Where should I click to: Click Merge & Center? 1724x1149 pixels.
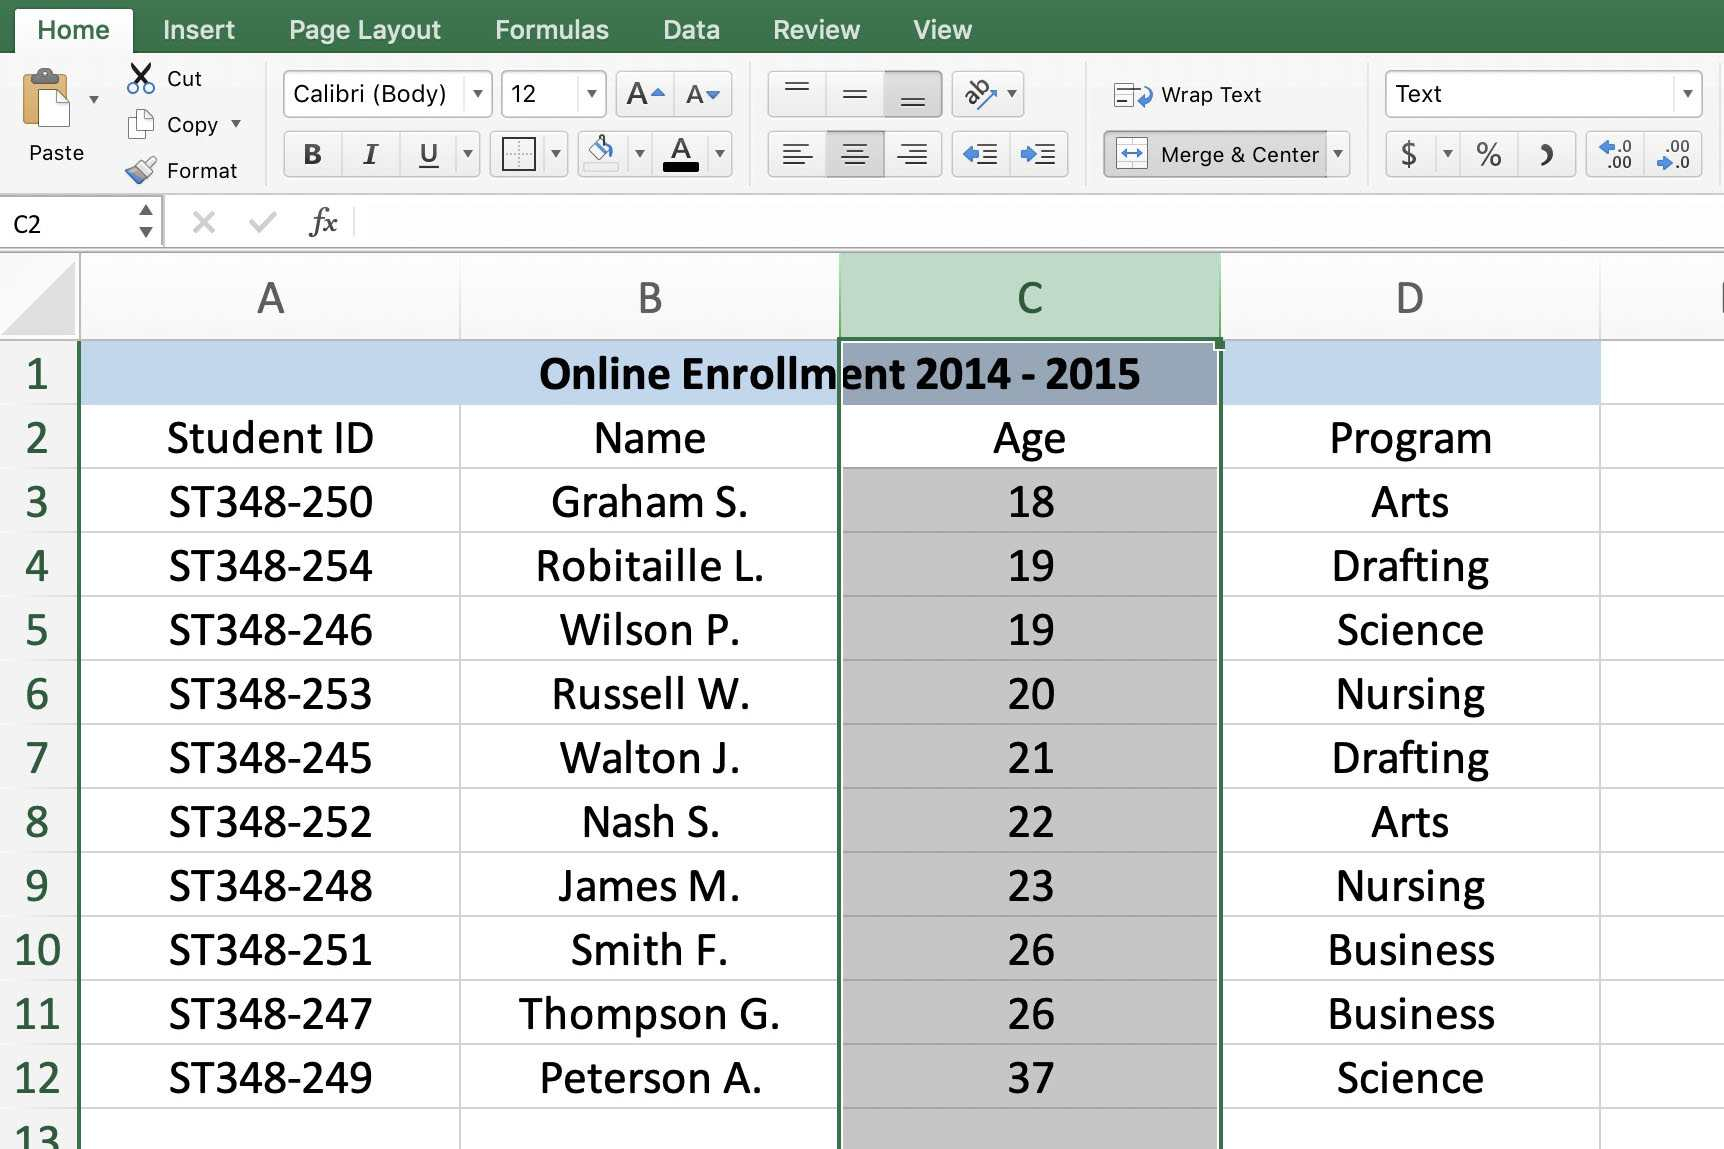[1216, 154]
